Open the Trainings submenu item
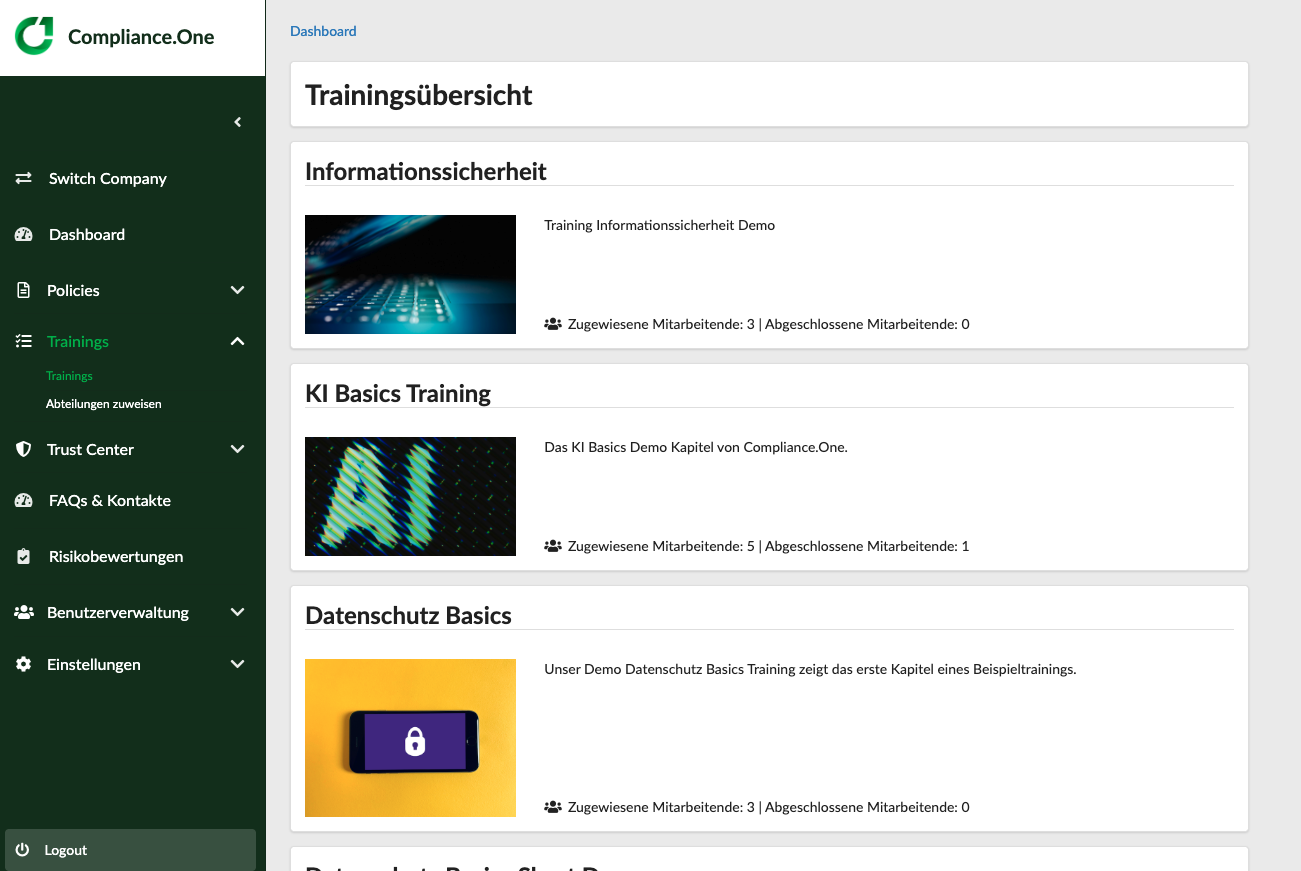 pos(69,376)
